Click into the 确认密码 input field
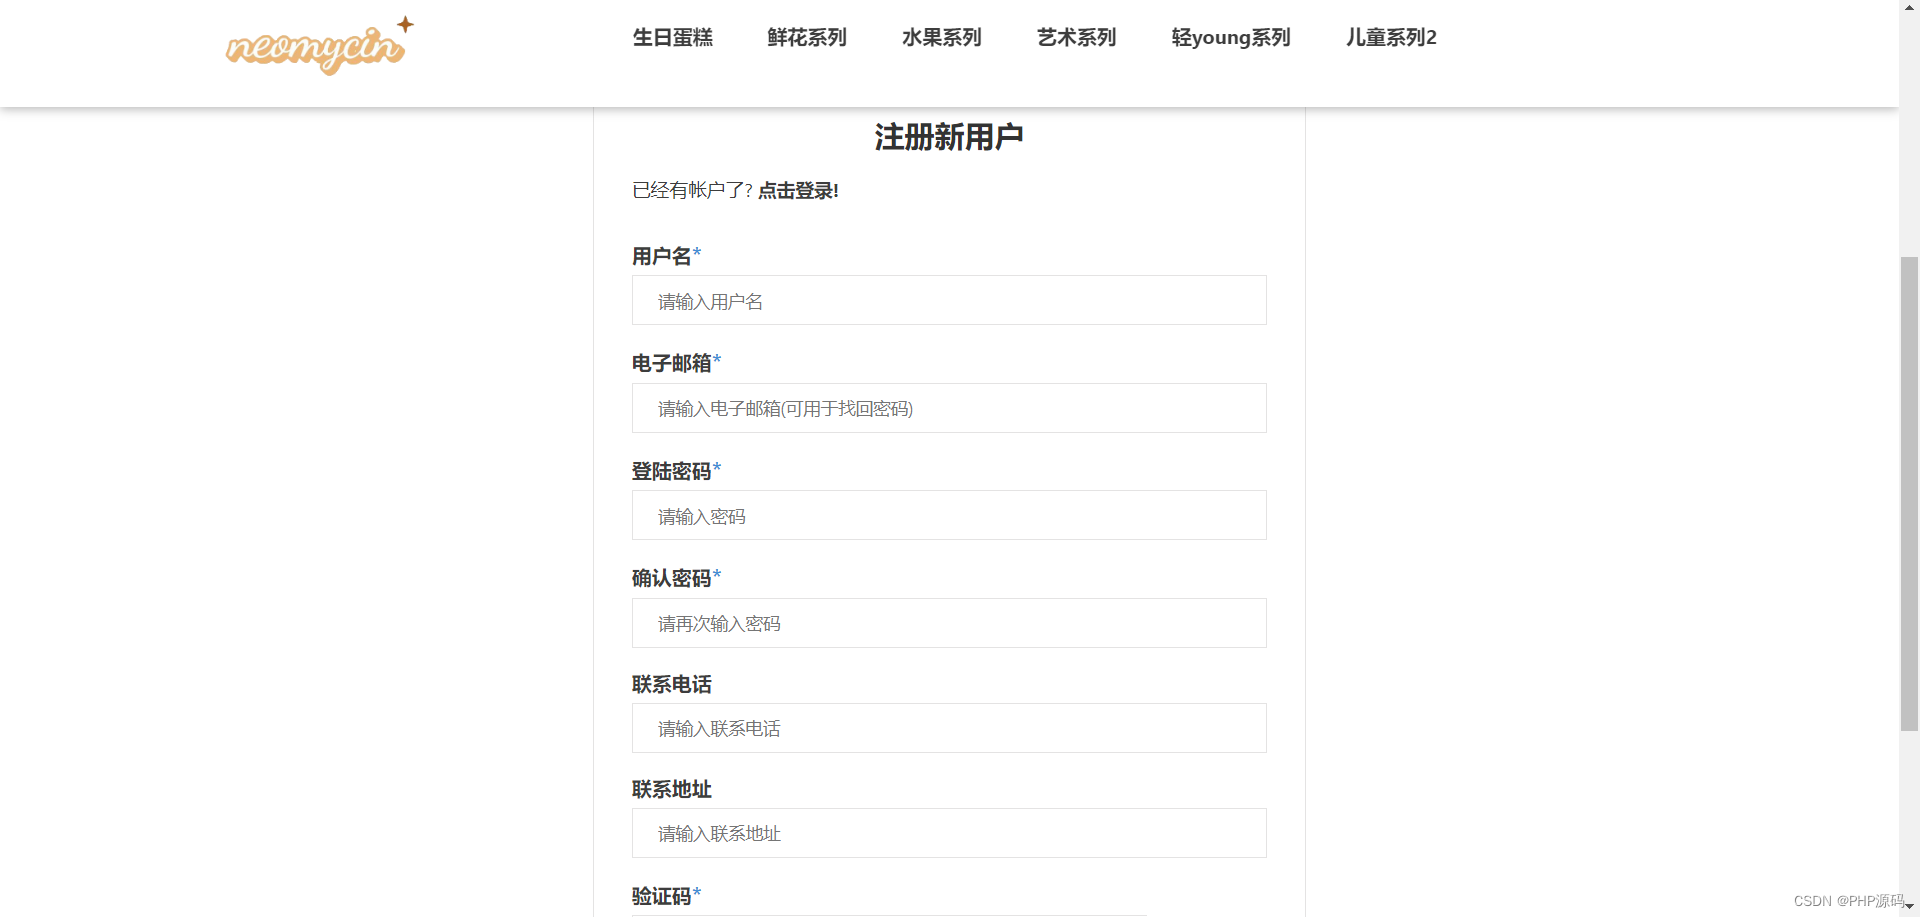 point(948,622)
